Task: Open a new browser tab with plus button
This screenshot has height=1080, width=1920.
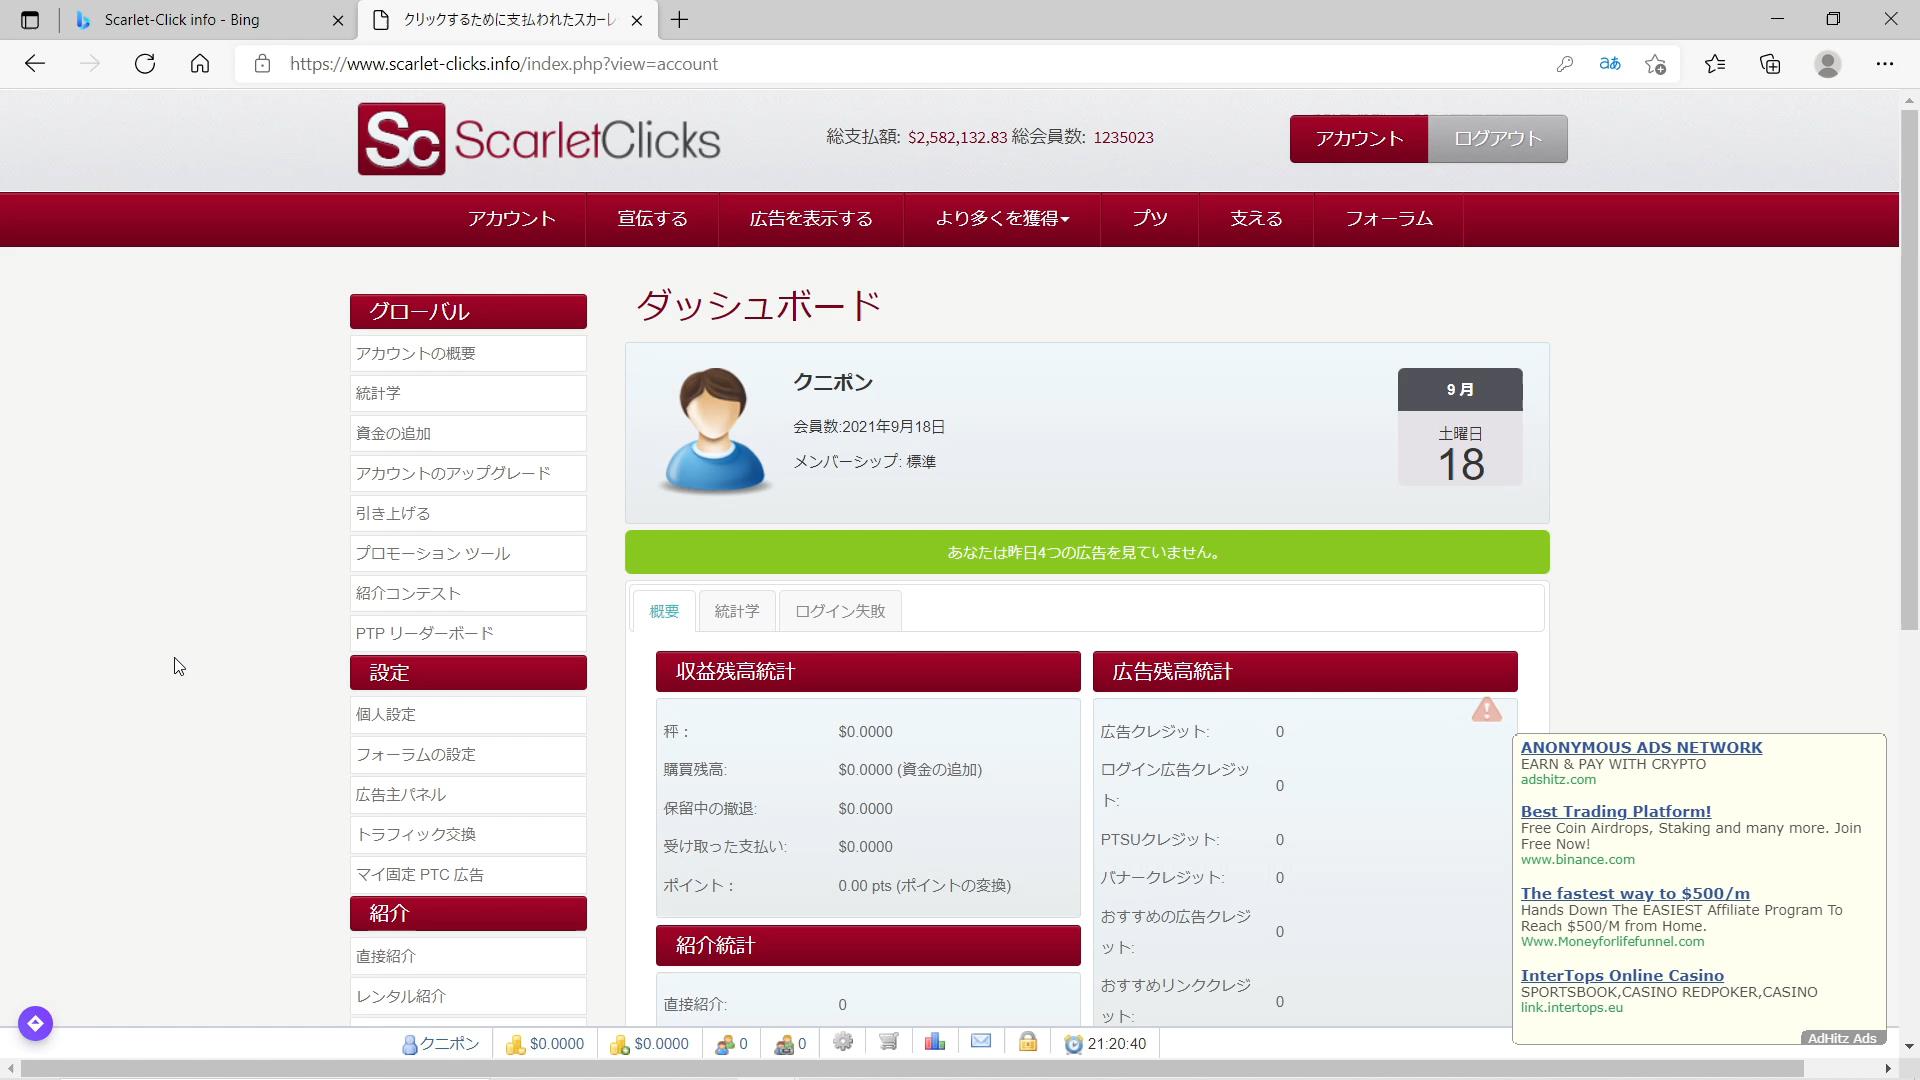Action: coord(679,20)
